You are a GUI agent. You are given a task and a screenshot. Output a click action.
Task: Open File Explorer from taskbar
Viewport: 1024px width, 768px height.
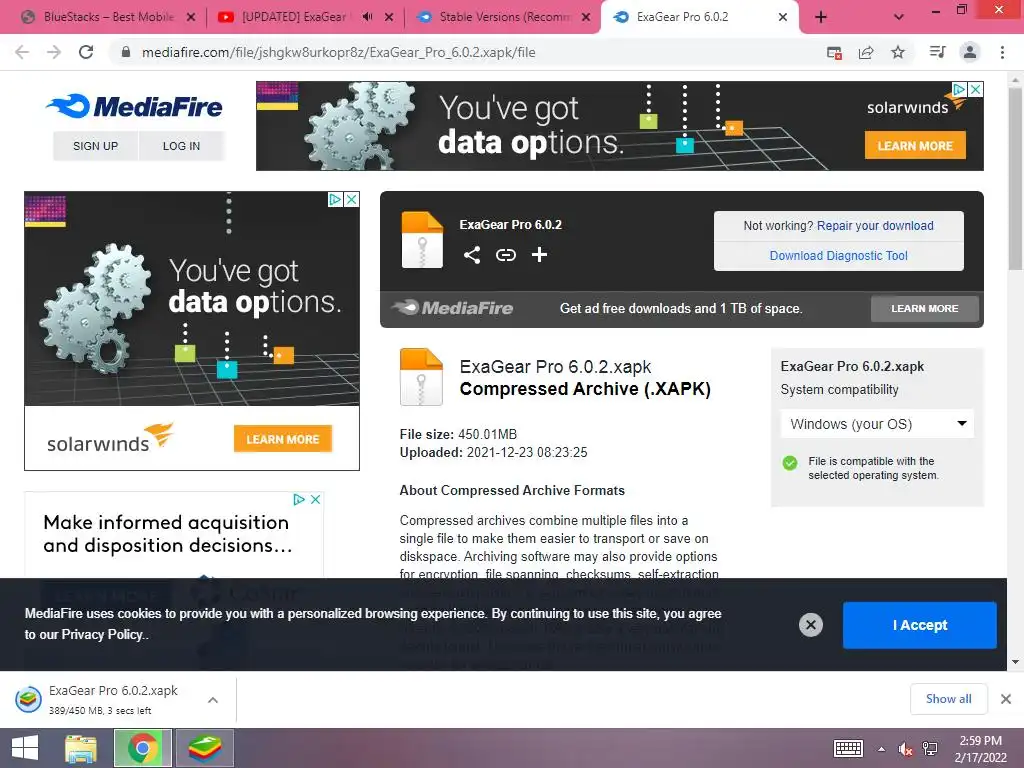pyautogui.click(x=81, y=748)
